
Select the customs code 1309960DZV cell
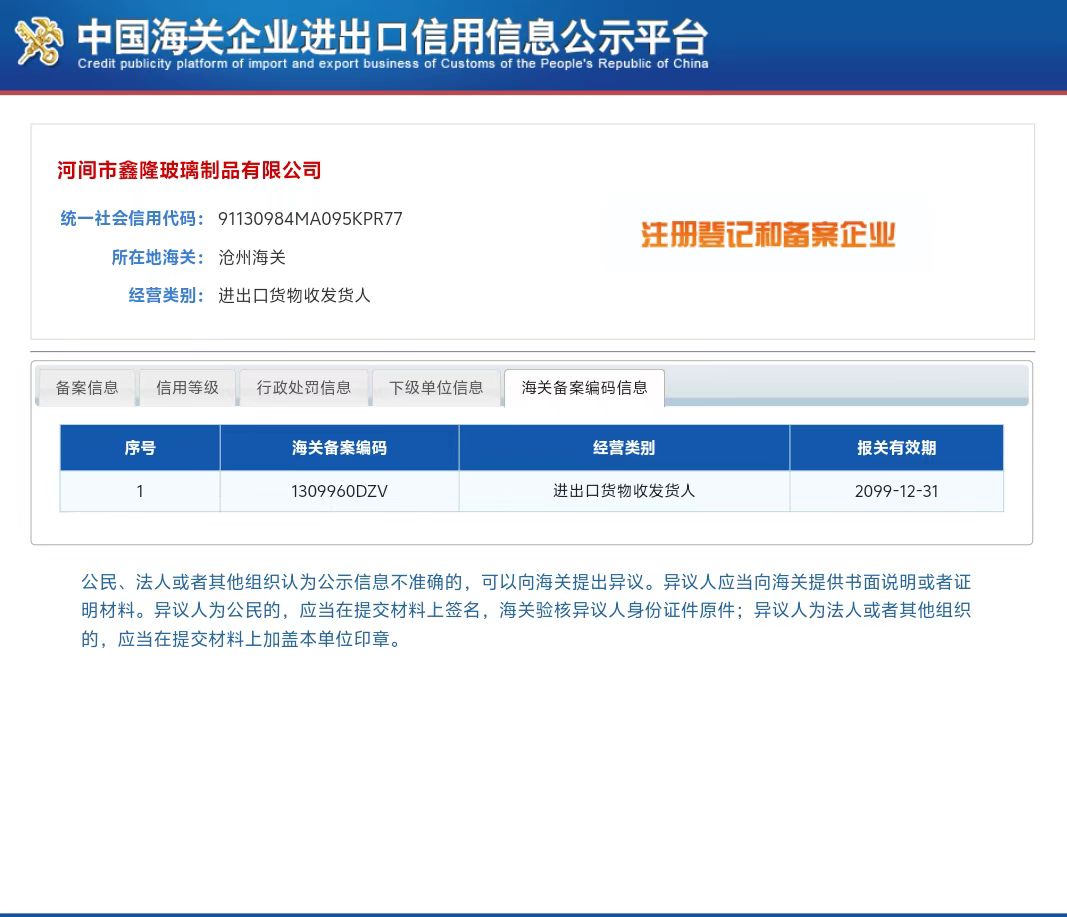point(340,491)
